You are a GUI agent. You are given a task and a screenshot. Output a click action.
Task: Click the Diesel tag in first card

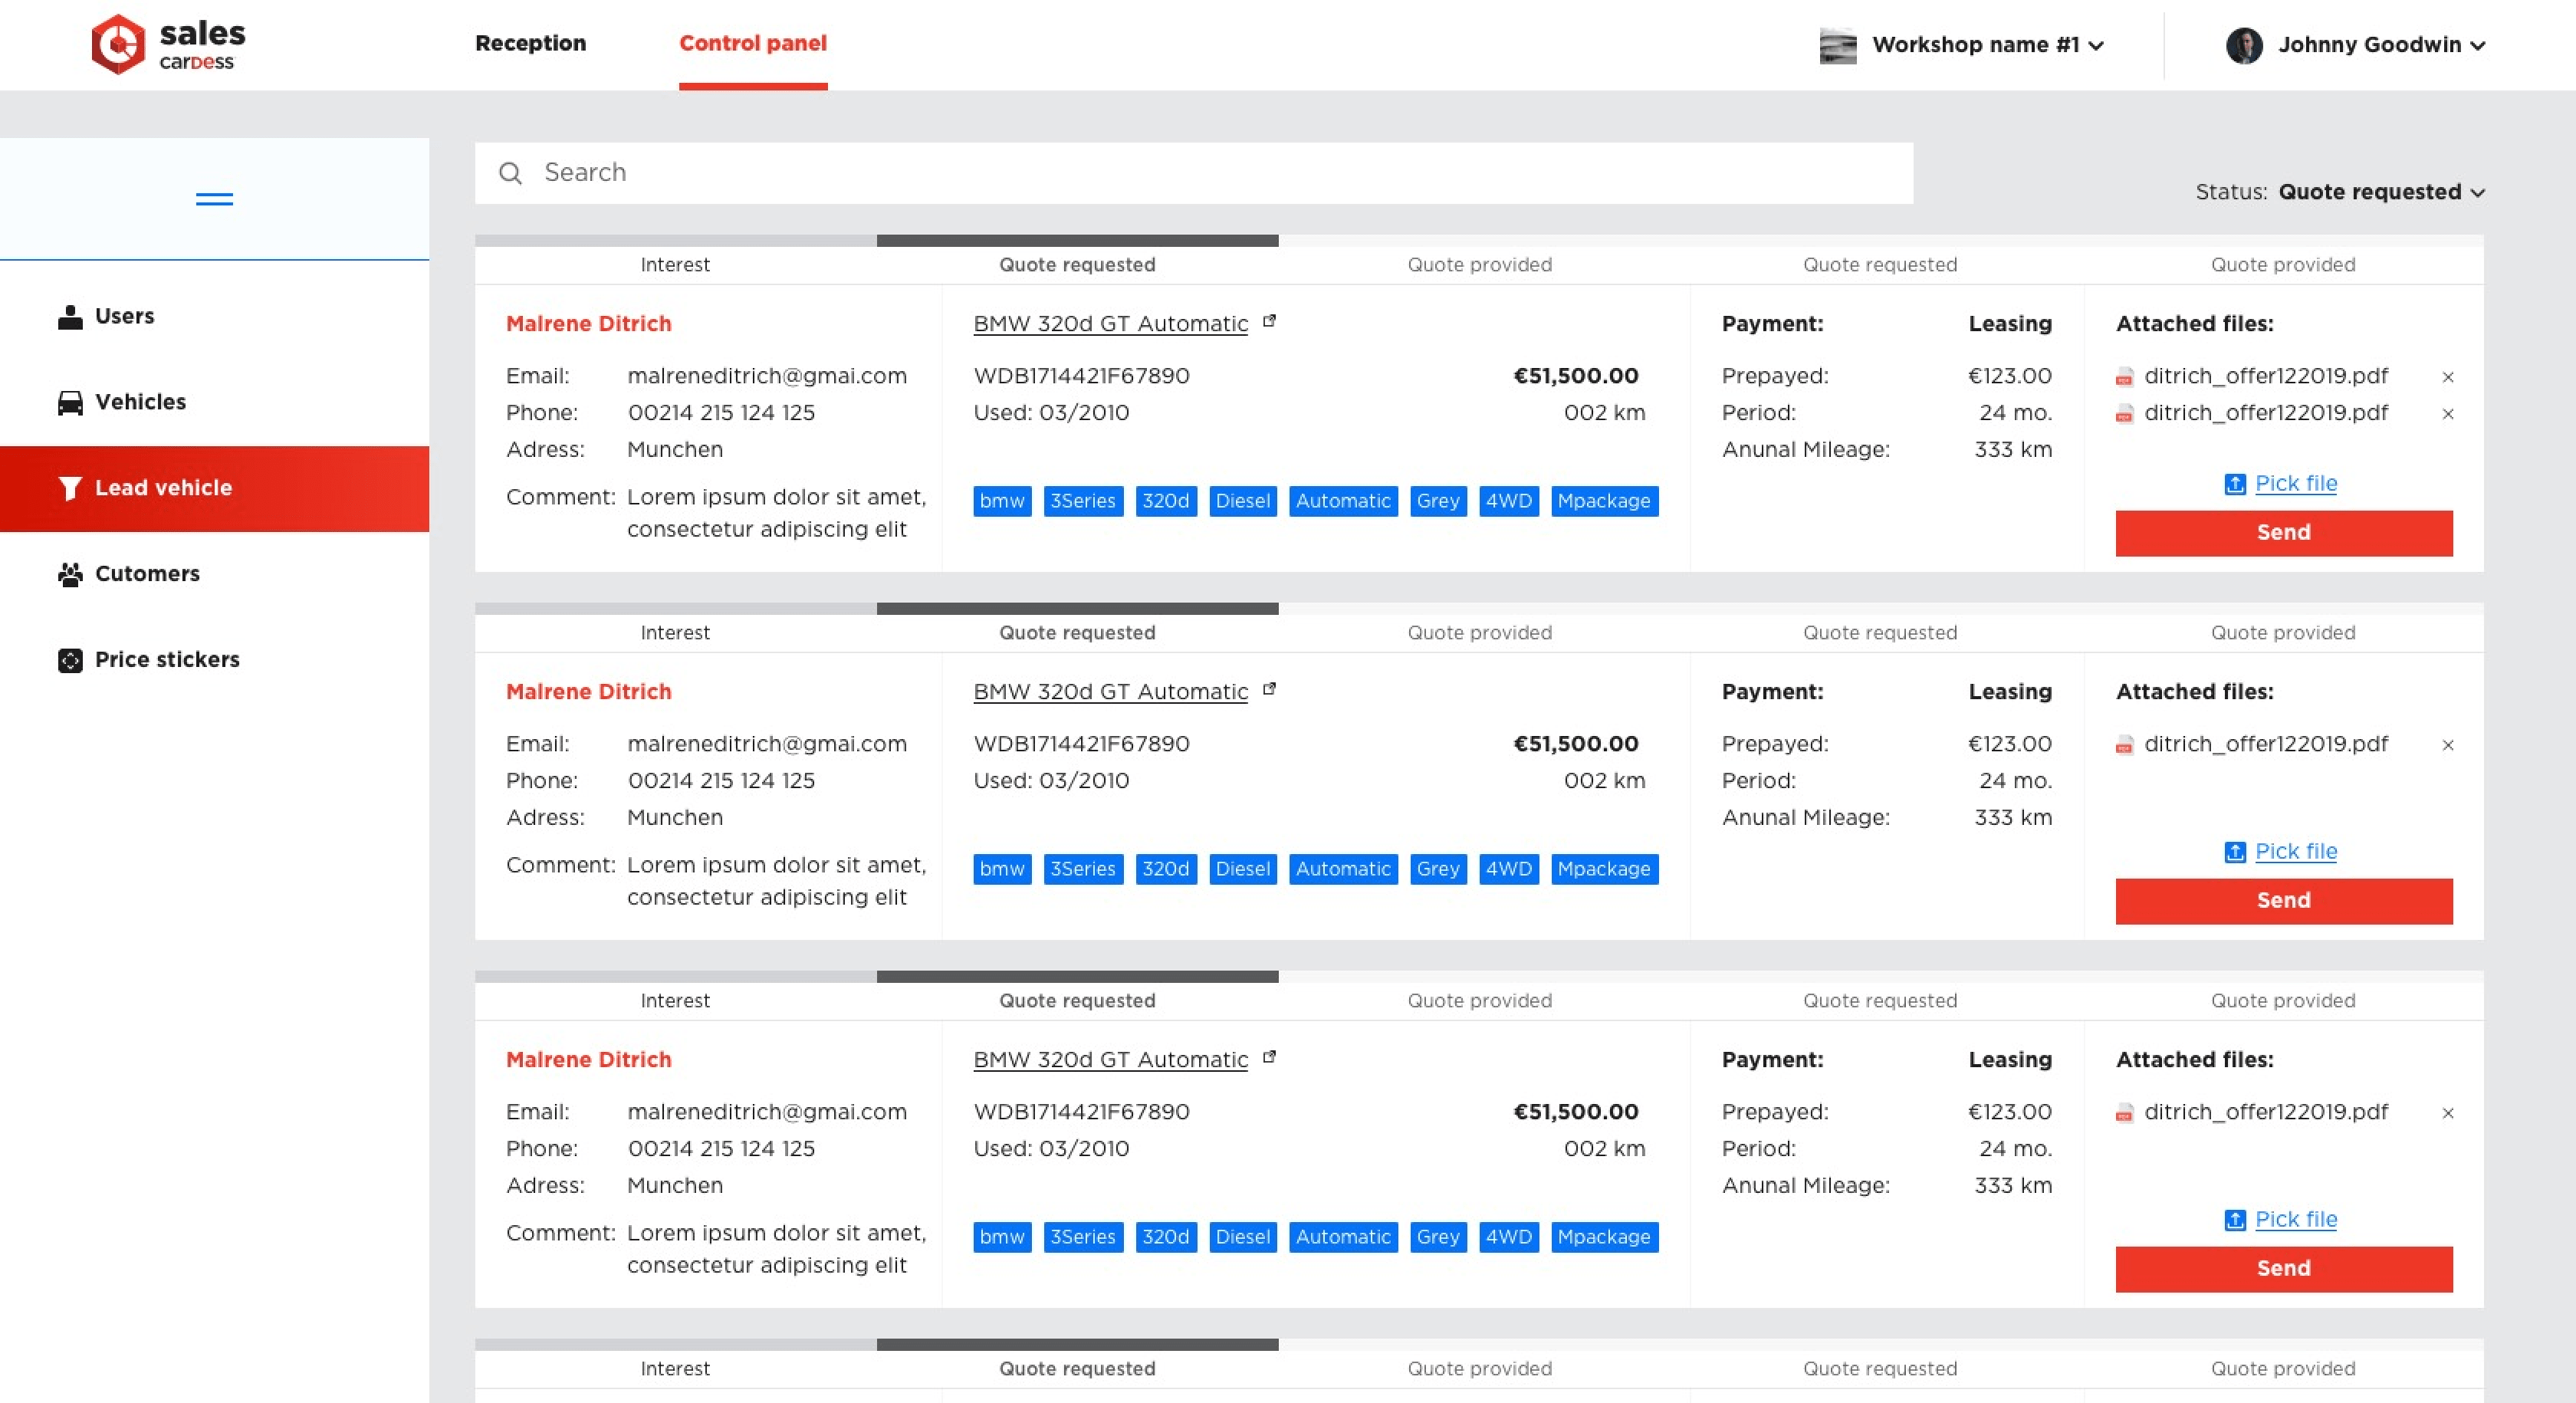[1243, 501]
